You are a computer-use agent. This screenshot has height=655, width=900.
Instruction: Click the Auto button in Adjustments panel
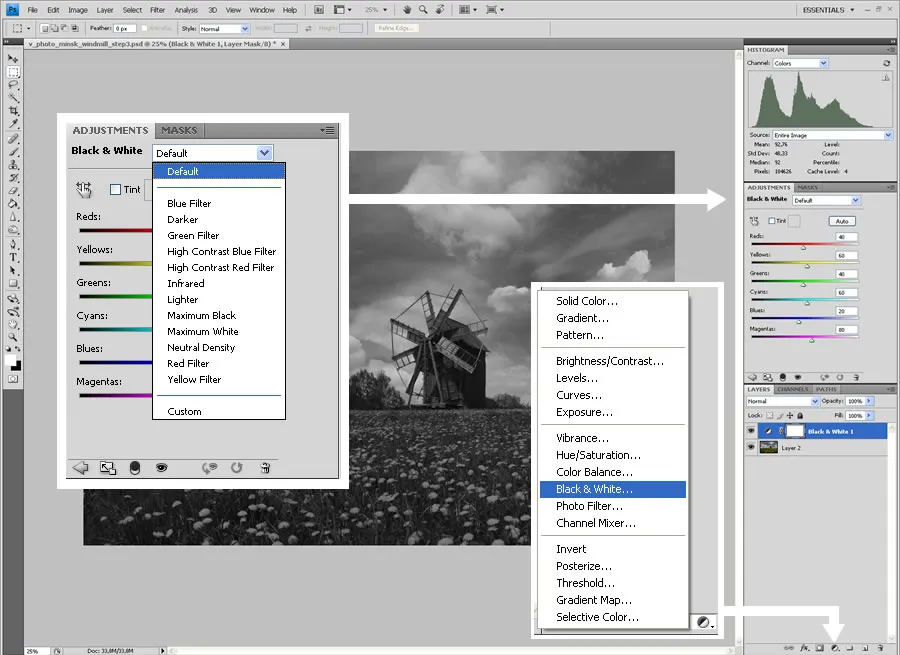(x=841, y=221)
